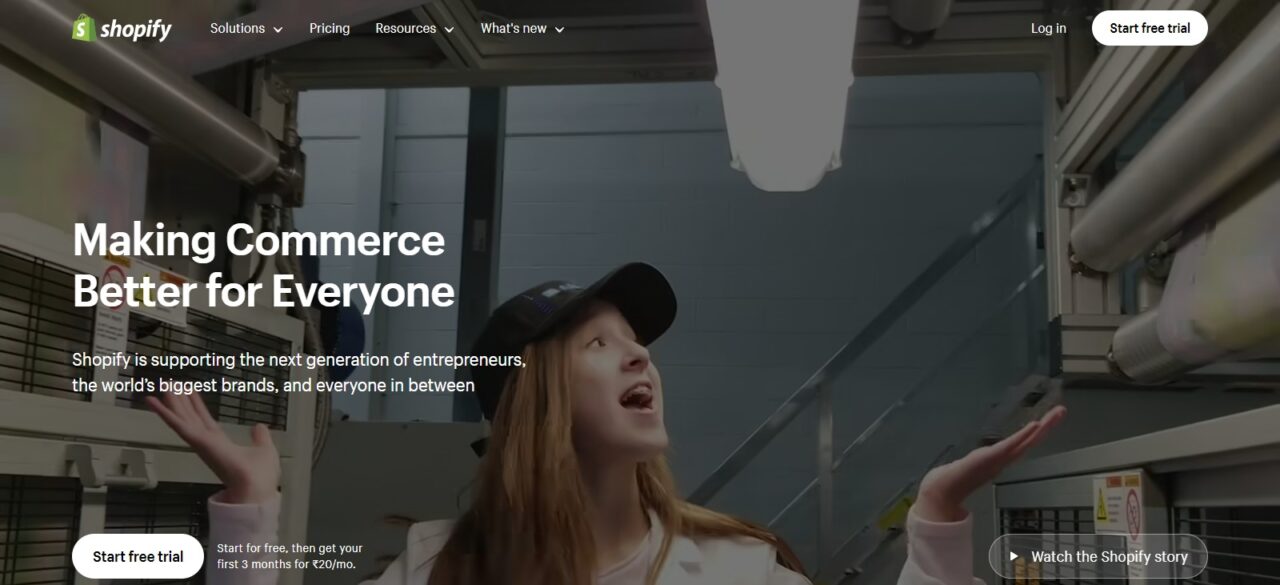The image size is (1280, 585).
Task: Click Start free trial in the top header
Action: (1150, 28)
